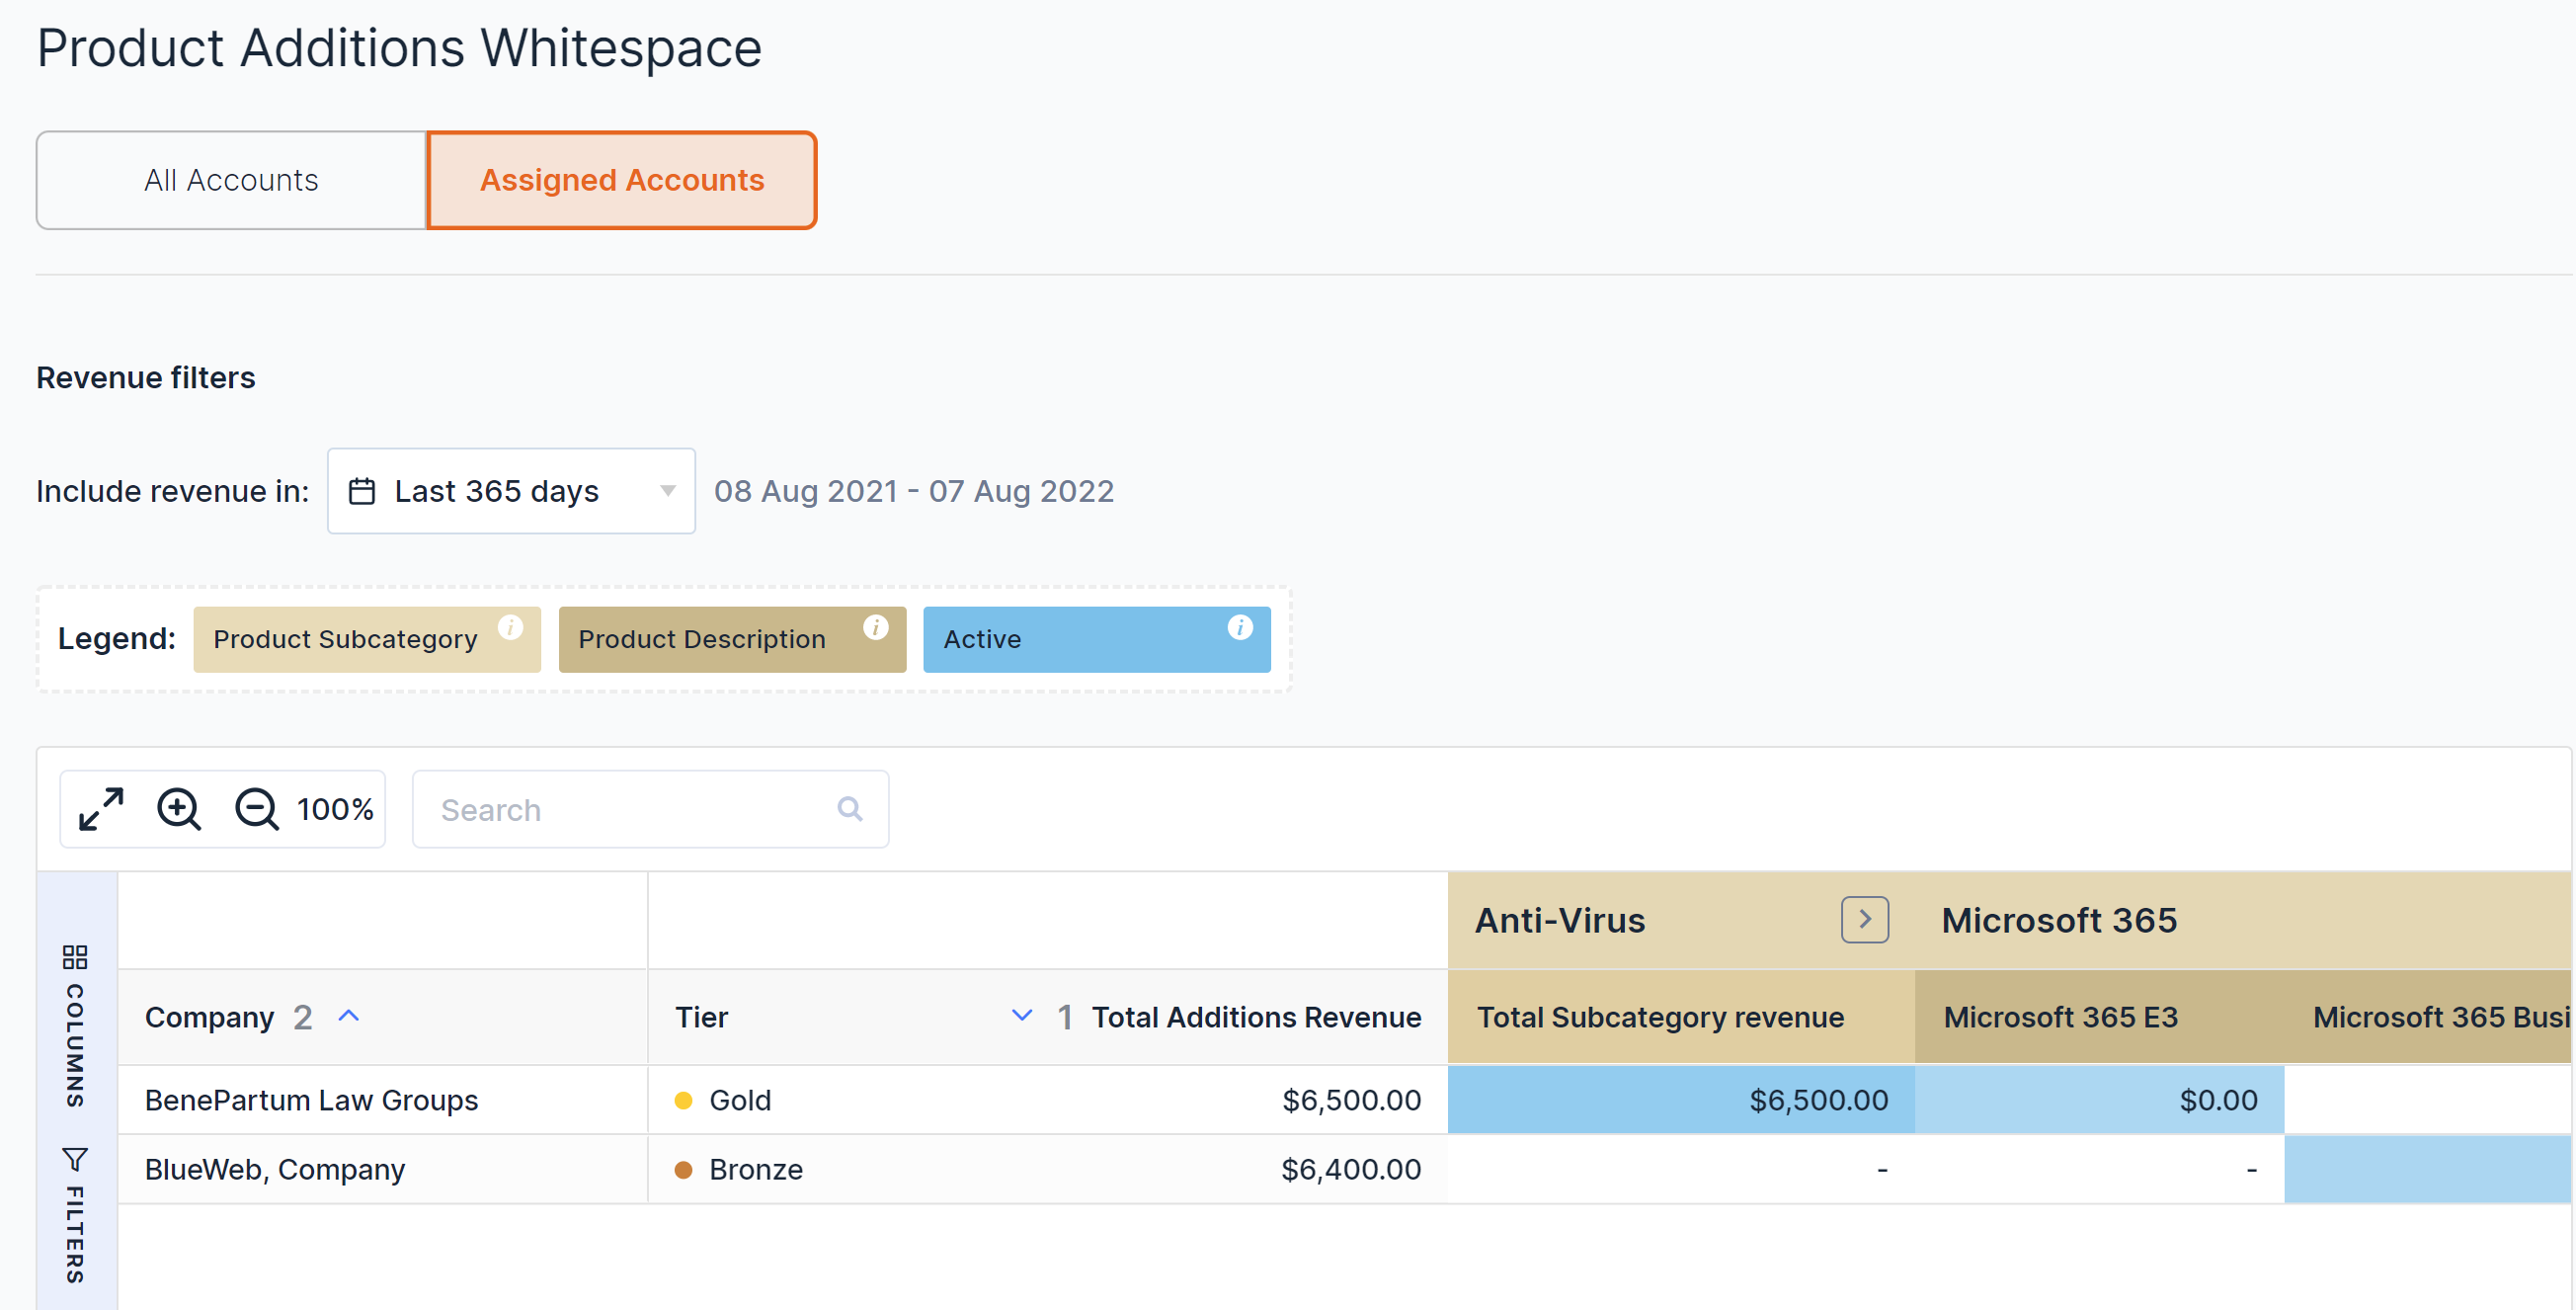Viewport: 2576px width, 1310px height.
Task: Sort by Total Additions Revenue header
Action: [x=1256, y=1017]
